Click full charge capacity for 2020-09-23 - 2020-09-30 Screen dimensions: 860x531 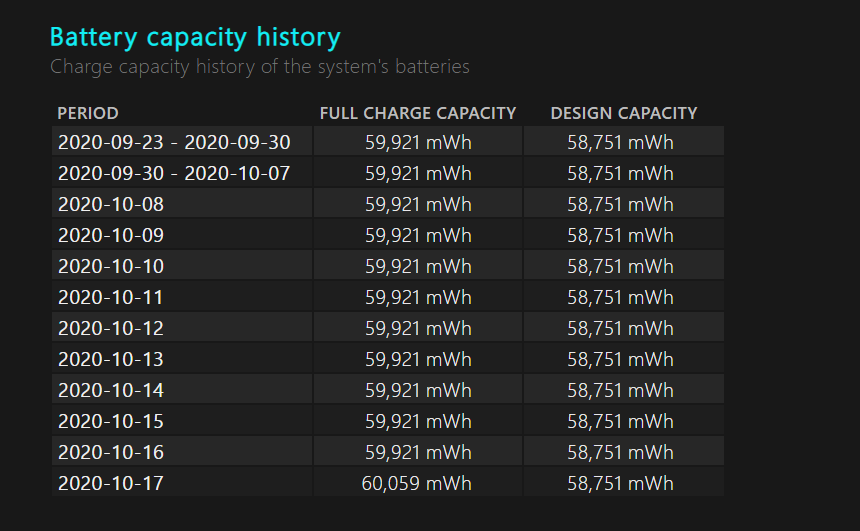[x=418, y=143]
